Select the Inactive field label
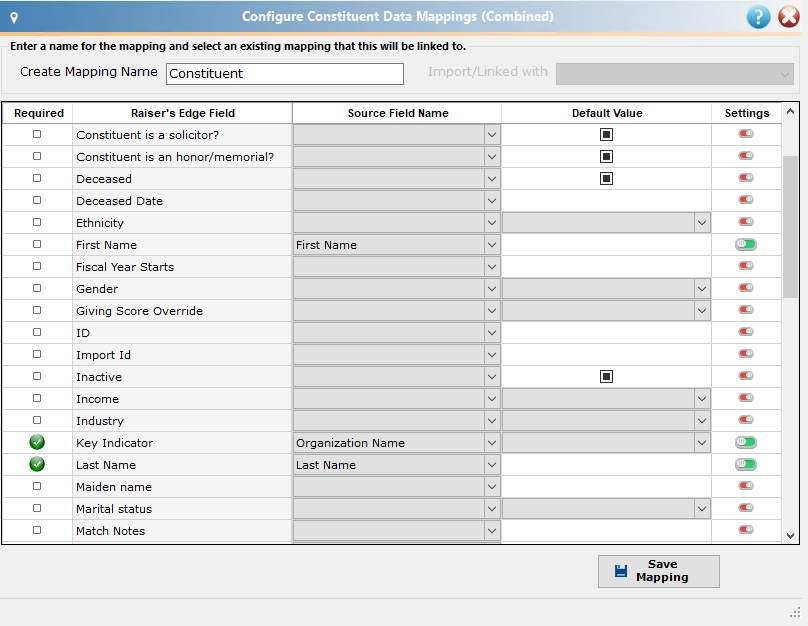 tap(99, 377)
